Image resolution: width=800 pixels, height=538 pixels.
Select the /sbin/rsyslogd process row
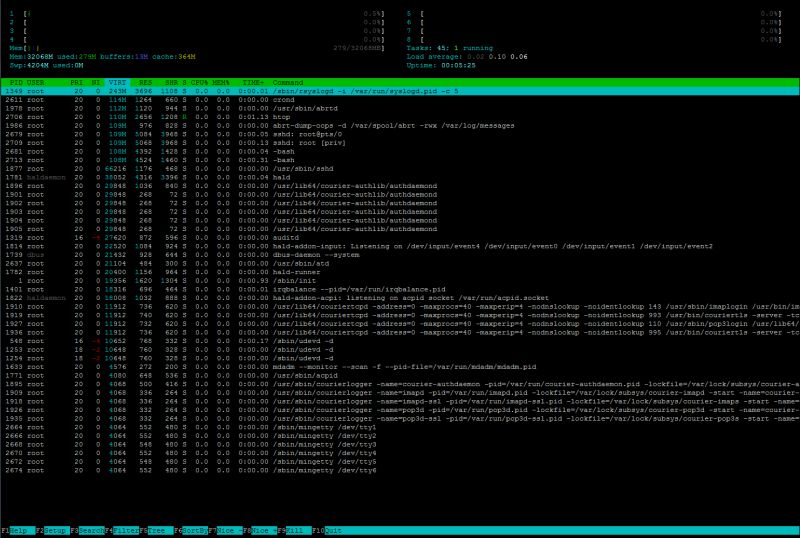point(400,91)
